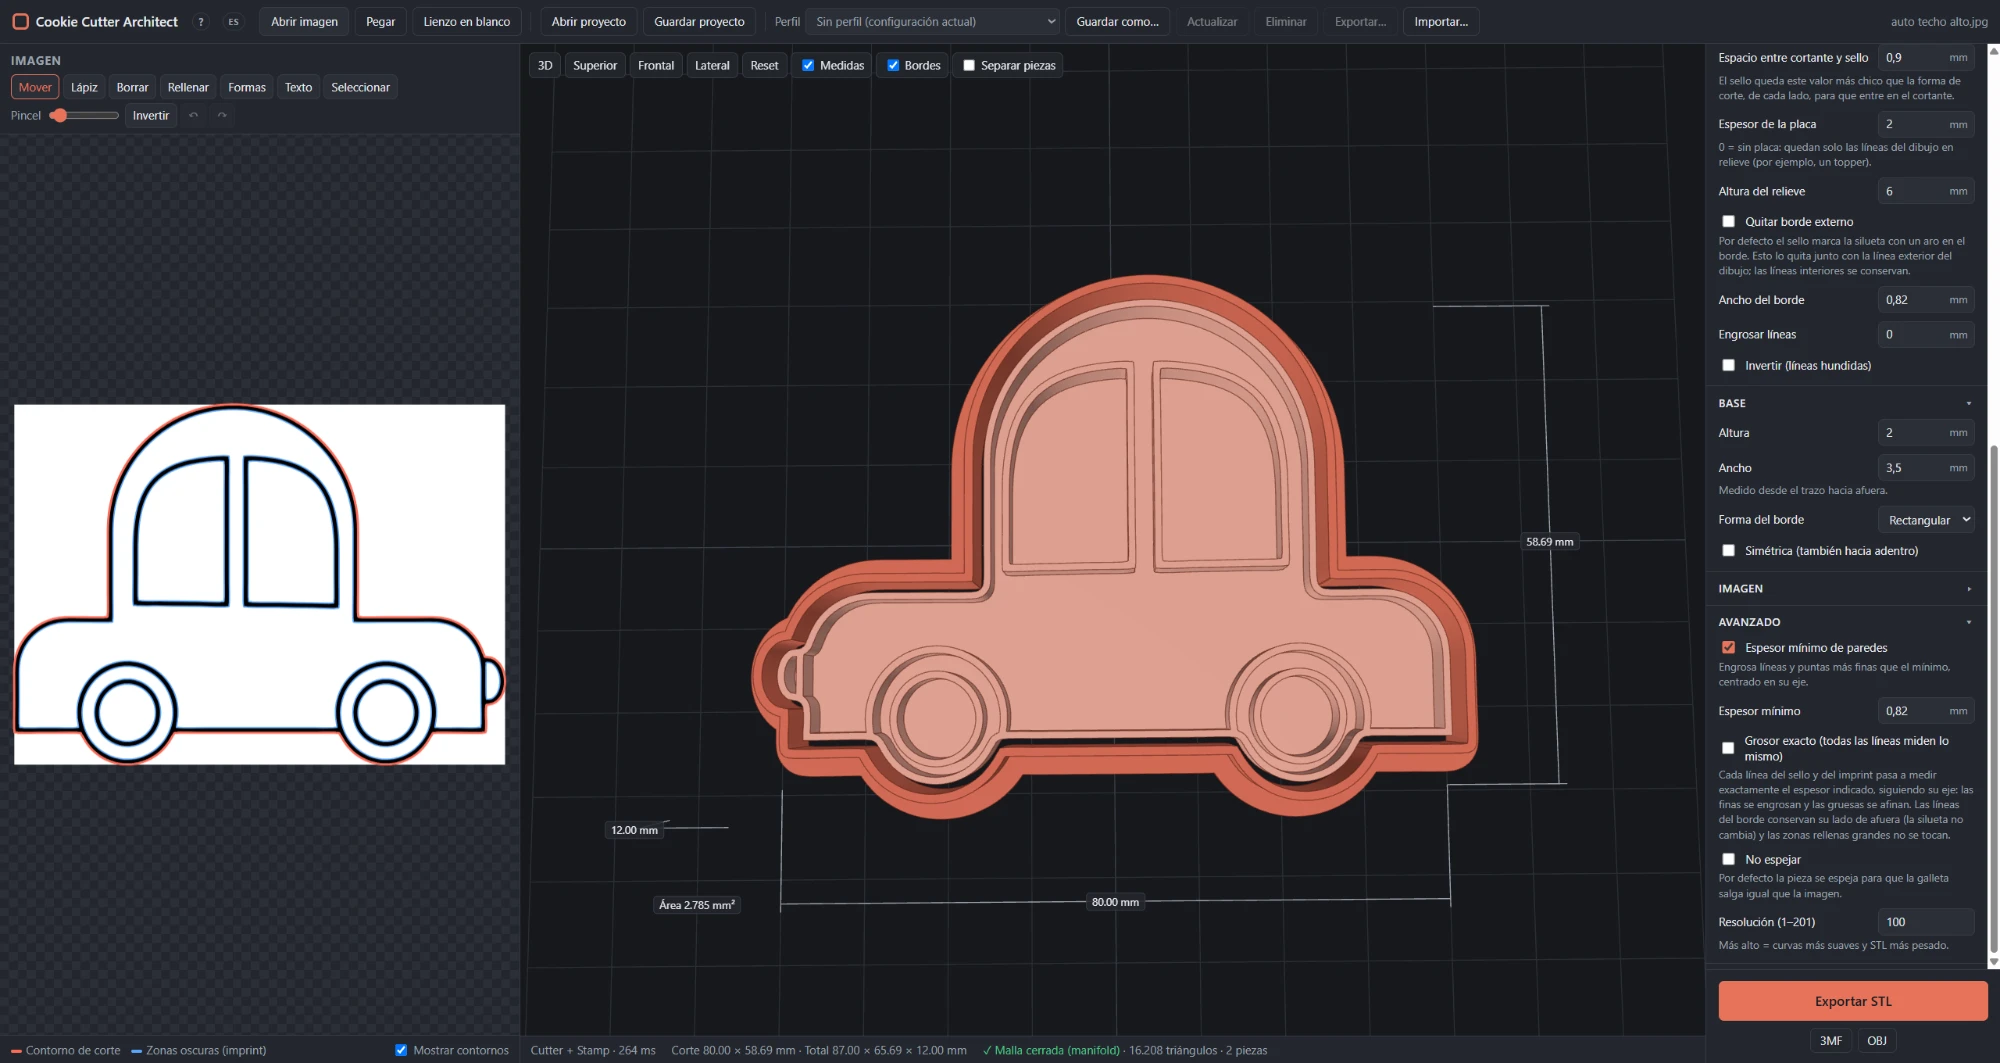Screen dimensions: 2000x1063
Task: Click the undo arrow icon
Action: (x=194, y=116)
